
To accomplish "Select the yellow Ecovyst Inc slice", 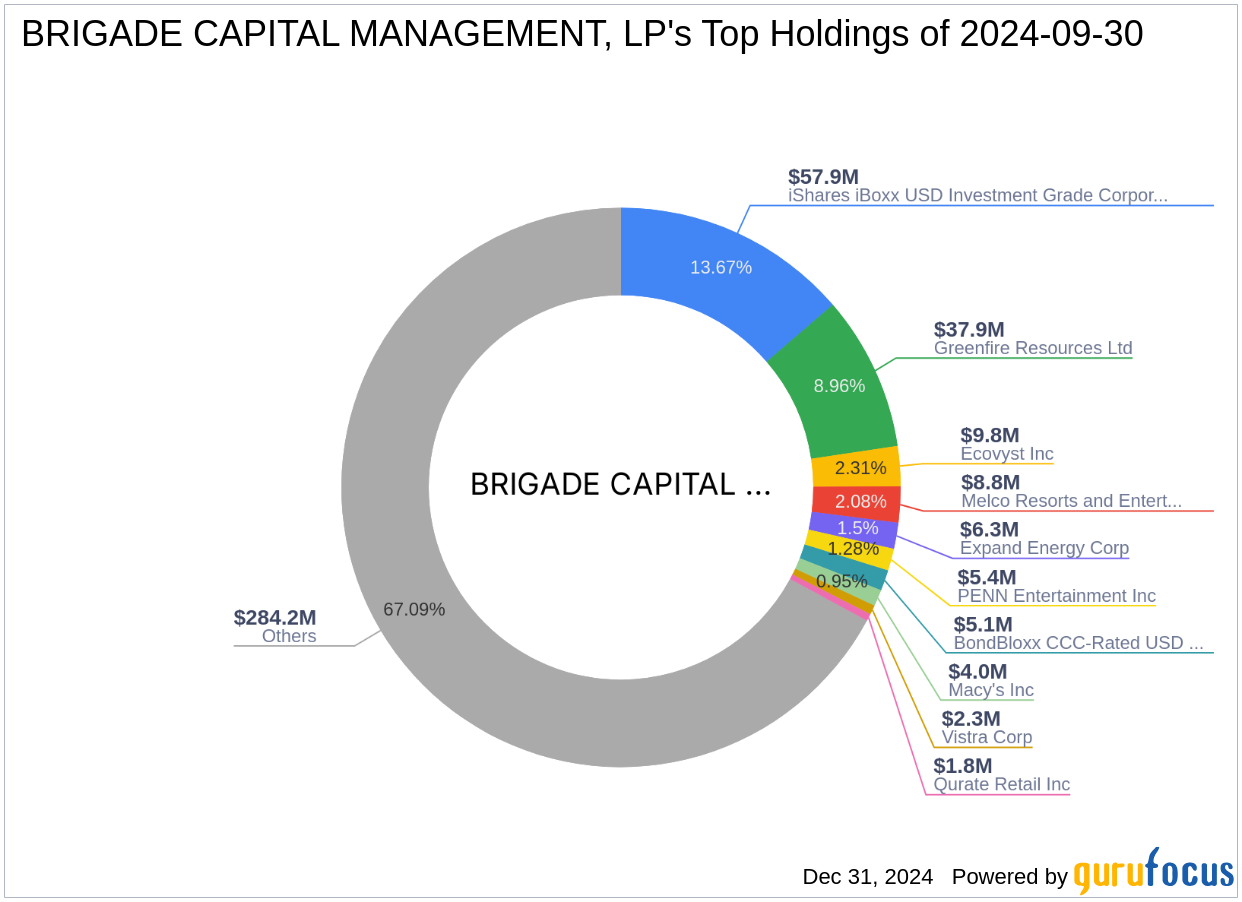I will (858, 467).
